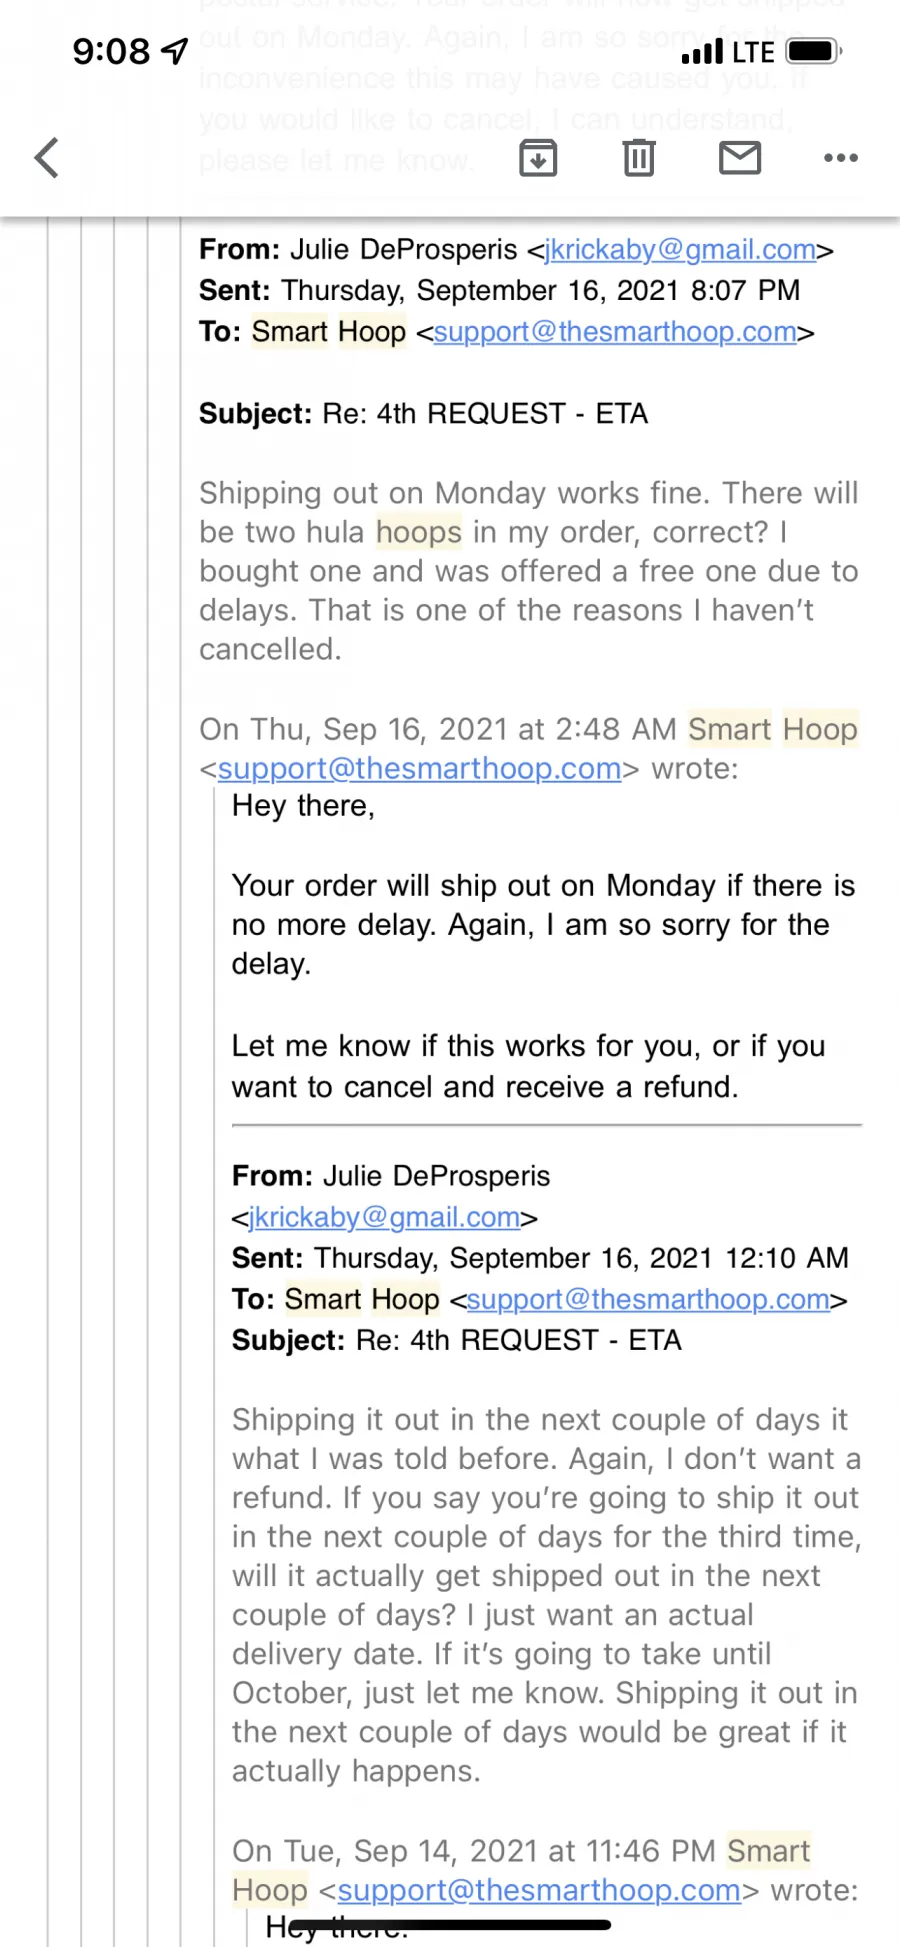Screen dimensions: 900x1947
Task: Tap the location arrow in the status bar
Action: click(175, 51)
